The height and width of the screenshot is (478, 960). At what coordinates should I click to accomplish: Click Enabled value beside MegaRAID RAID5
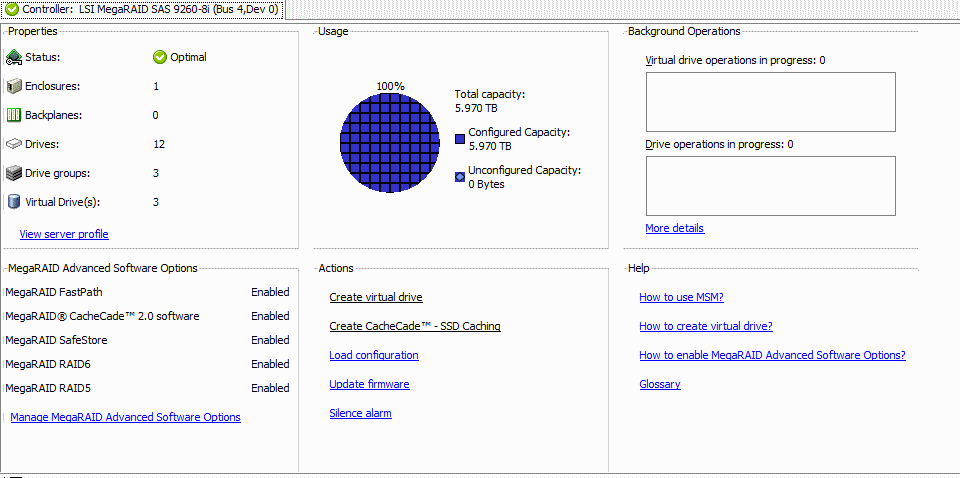[x=270, y=387]
